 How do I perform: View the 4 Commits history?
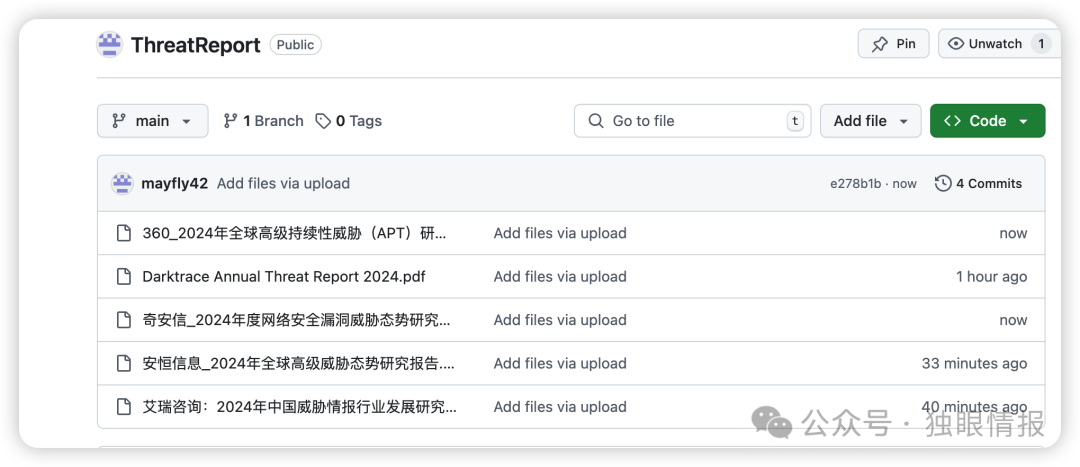[978, 183]
